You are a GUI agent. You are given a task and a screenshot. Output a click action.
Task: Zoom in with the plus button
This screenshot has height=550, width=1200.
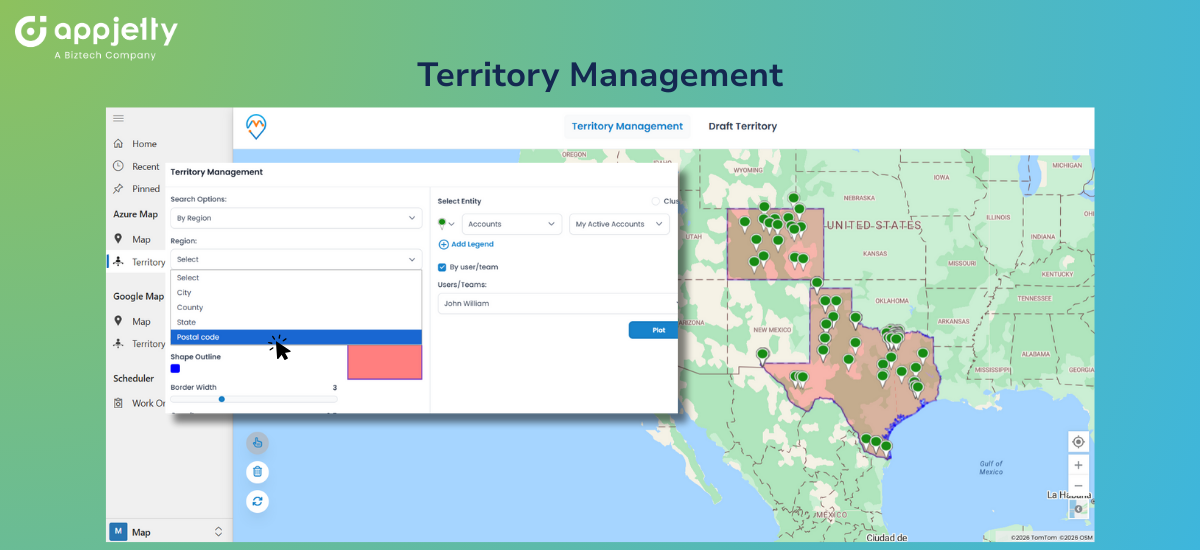1078,465
